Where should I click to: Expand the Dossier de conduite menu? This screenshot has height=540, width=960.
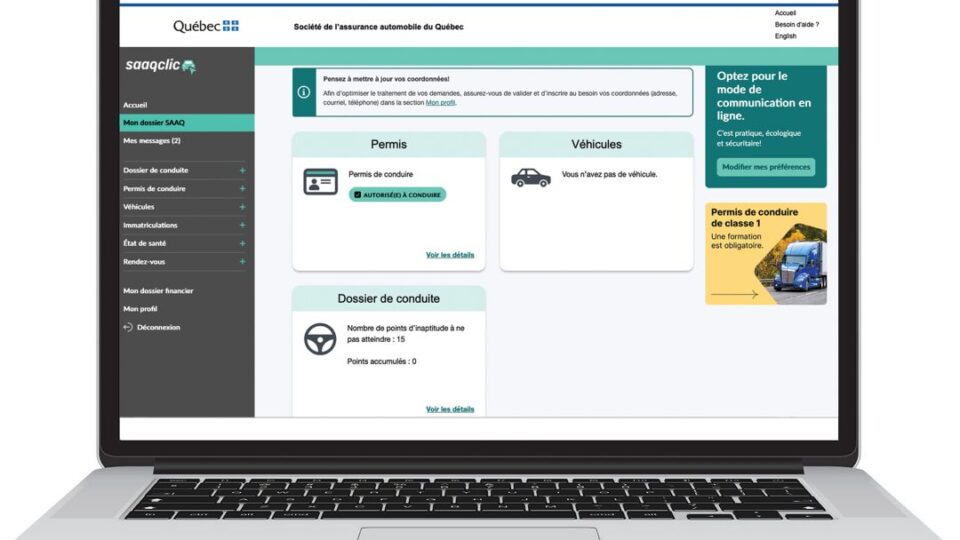click(x=242, y=170)
